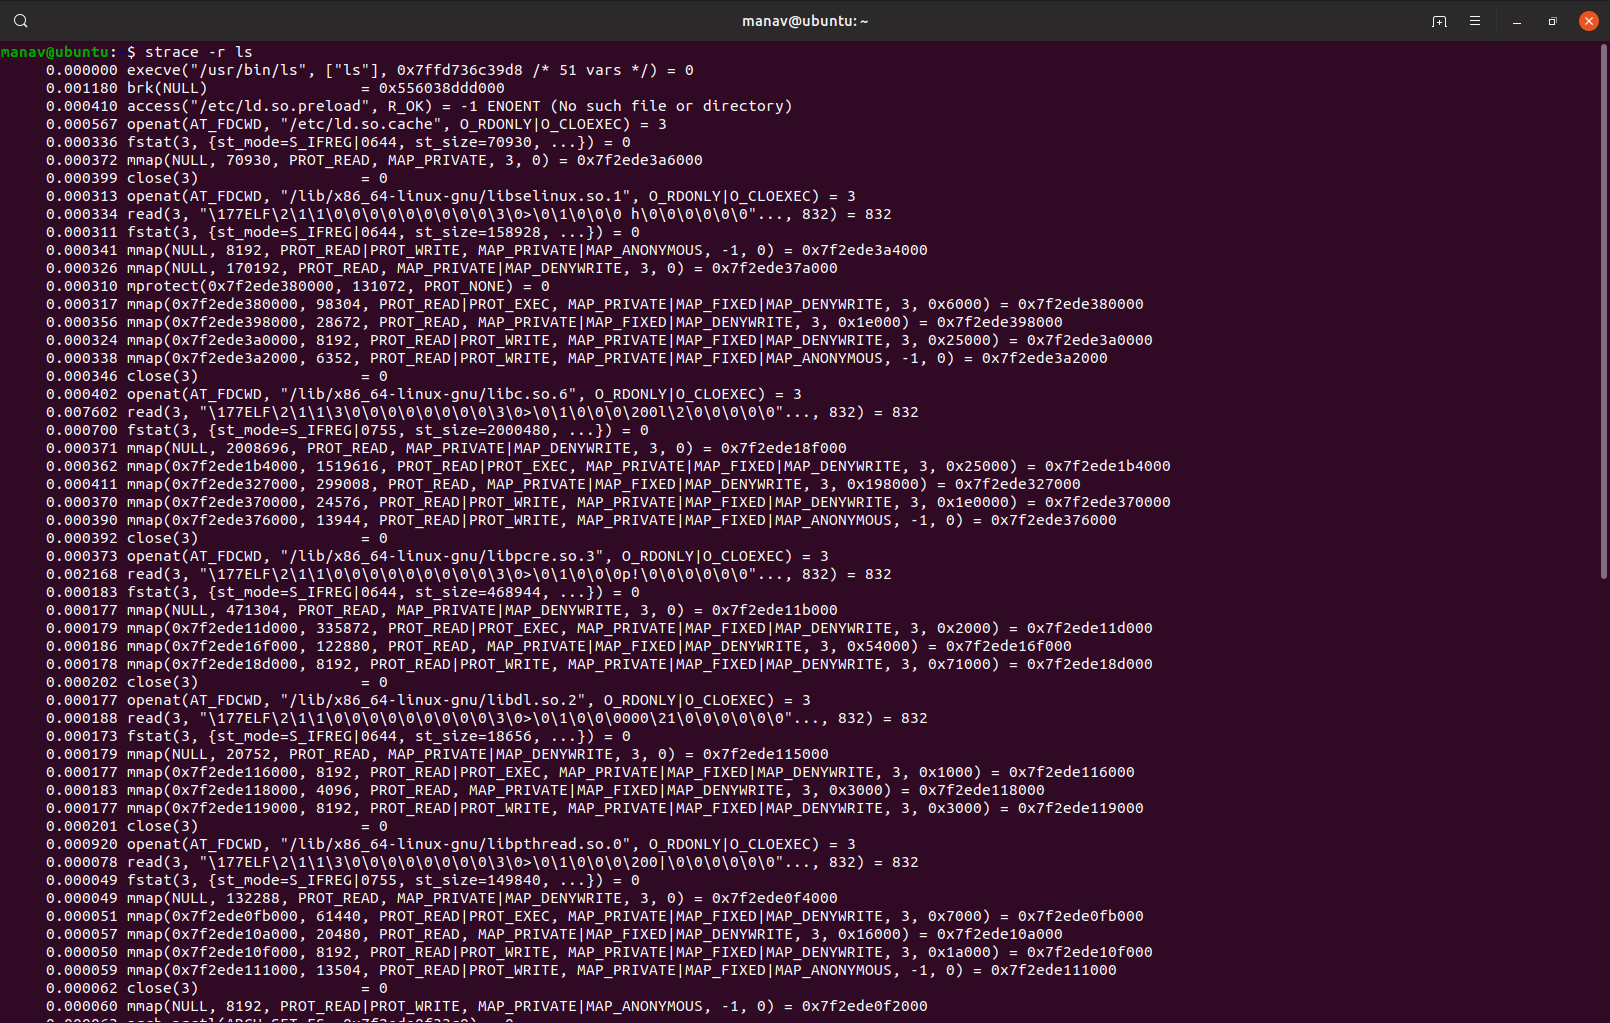Click the openat line for libselinux.so.1
Screen dimensions: 1610x1023
[451, 196]
